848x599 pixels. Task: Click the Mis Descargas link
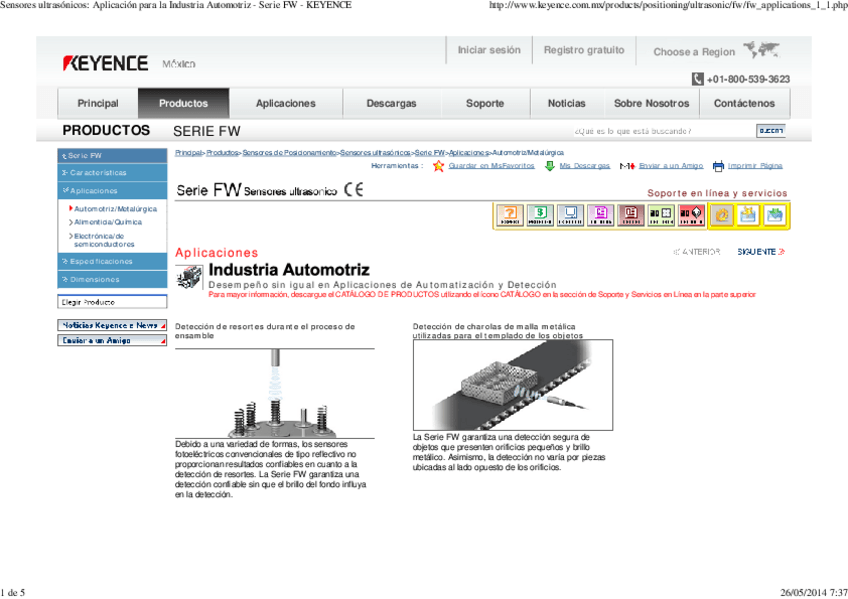[x=585, y=166]
